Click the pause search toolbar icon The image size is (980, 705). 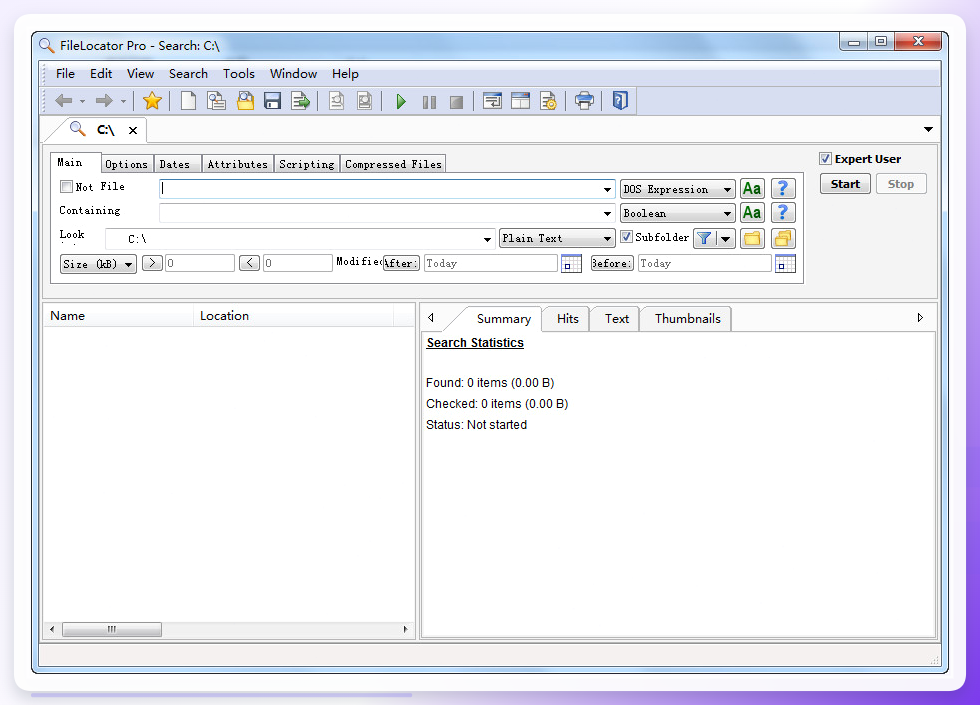click(429, 102)
